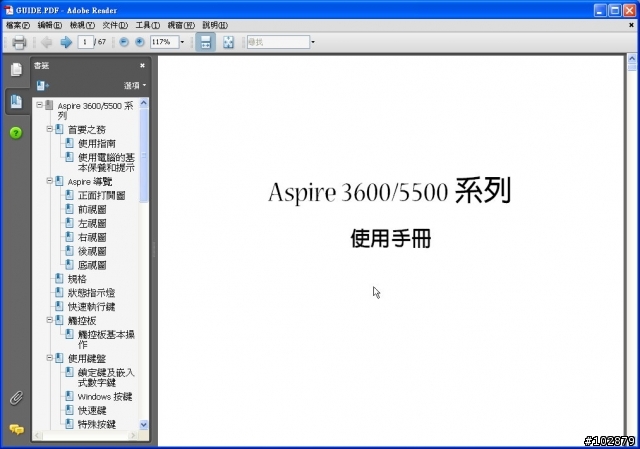The image size is (640, 449).
Task: Open the 說明 Help menu
Action: point(215,25)
